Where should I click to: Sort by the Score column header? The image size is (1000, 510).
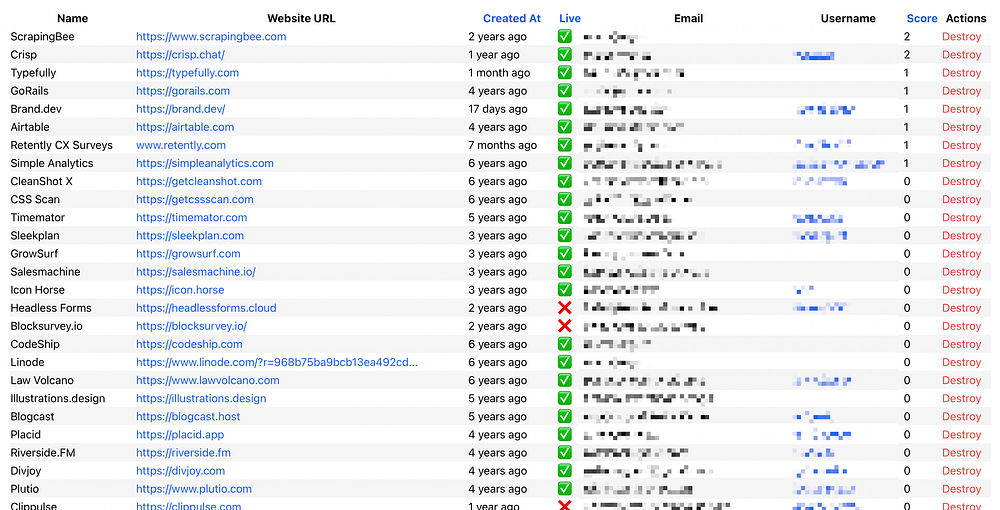point(922,18)
